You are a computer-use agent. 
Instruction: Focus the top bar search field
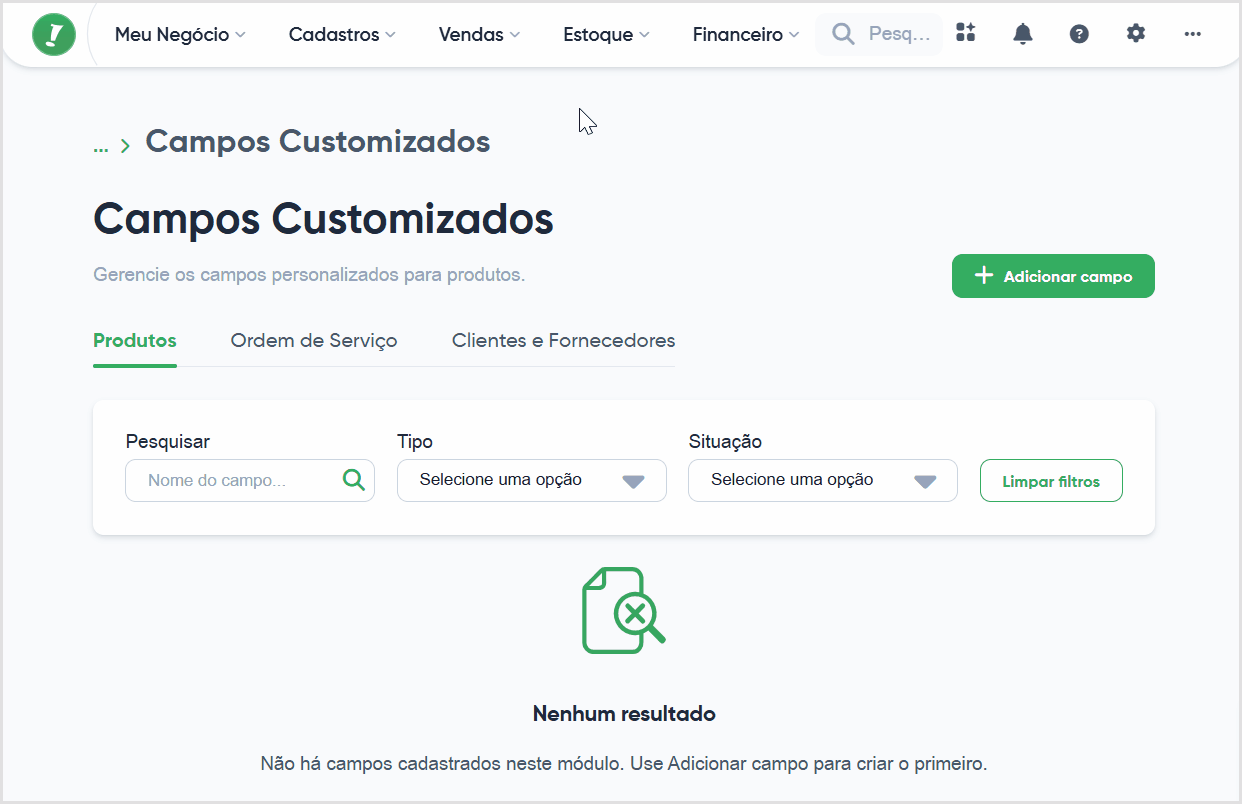point(879,34)
